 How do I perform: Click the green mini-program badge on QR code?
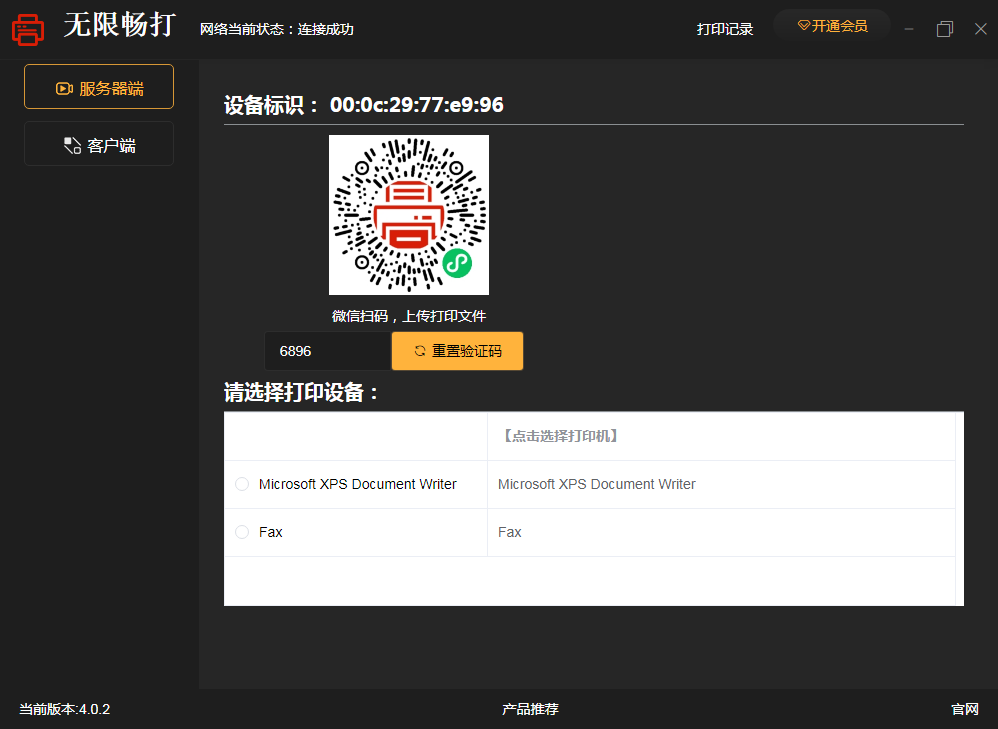[x=457, y=263]
